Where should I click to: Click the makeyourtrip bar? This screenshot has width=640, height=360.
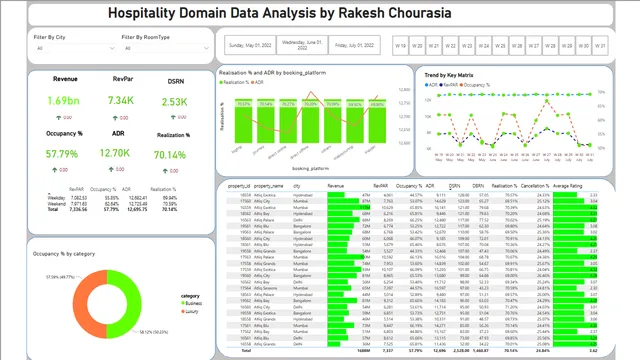coord(355,121)
